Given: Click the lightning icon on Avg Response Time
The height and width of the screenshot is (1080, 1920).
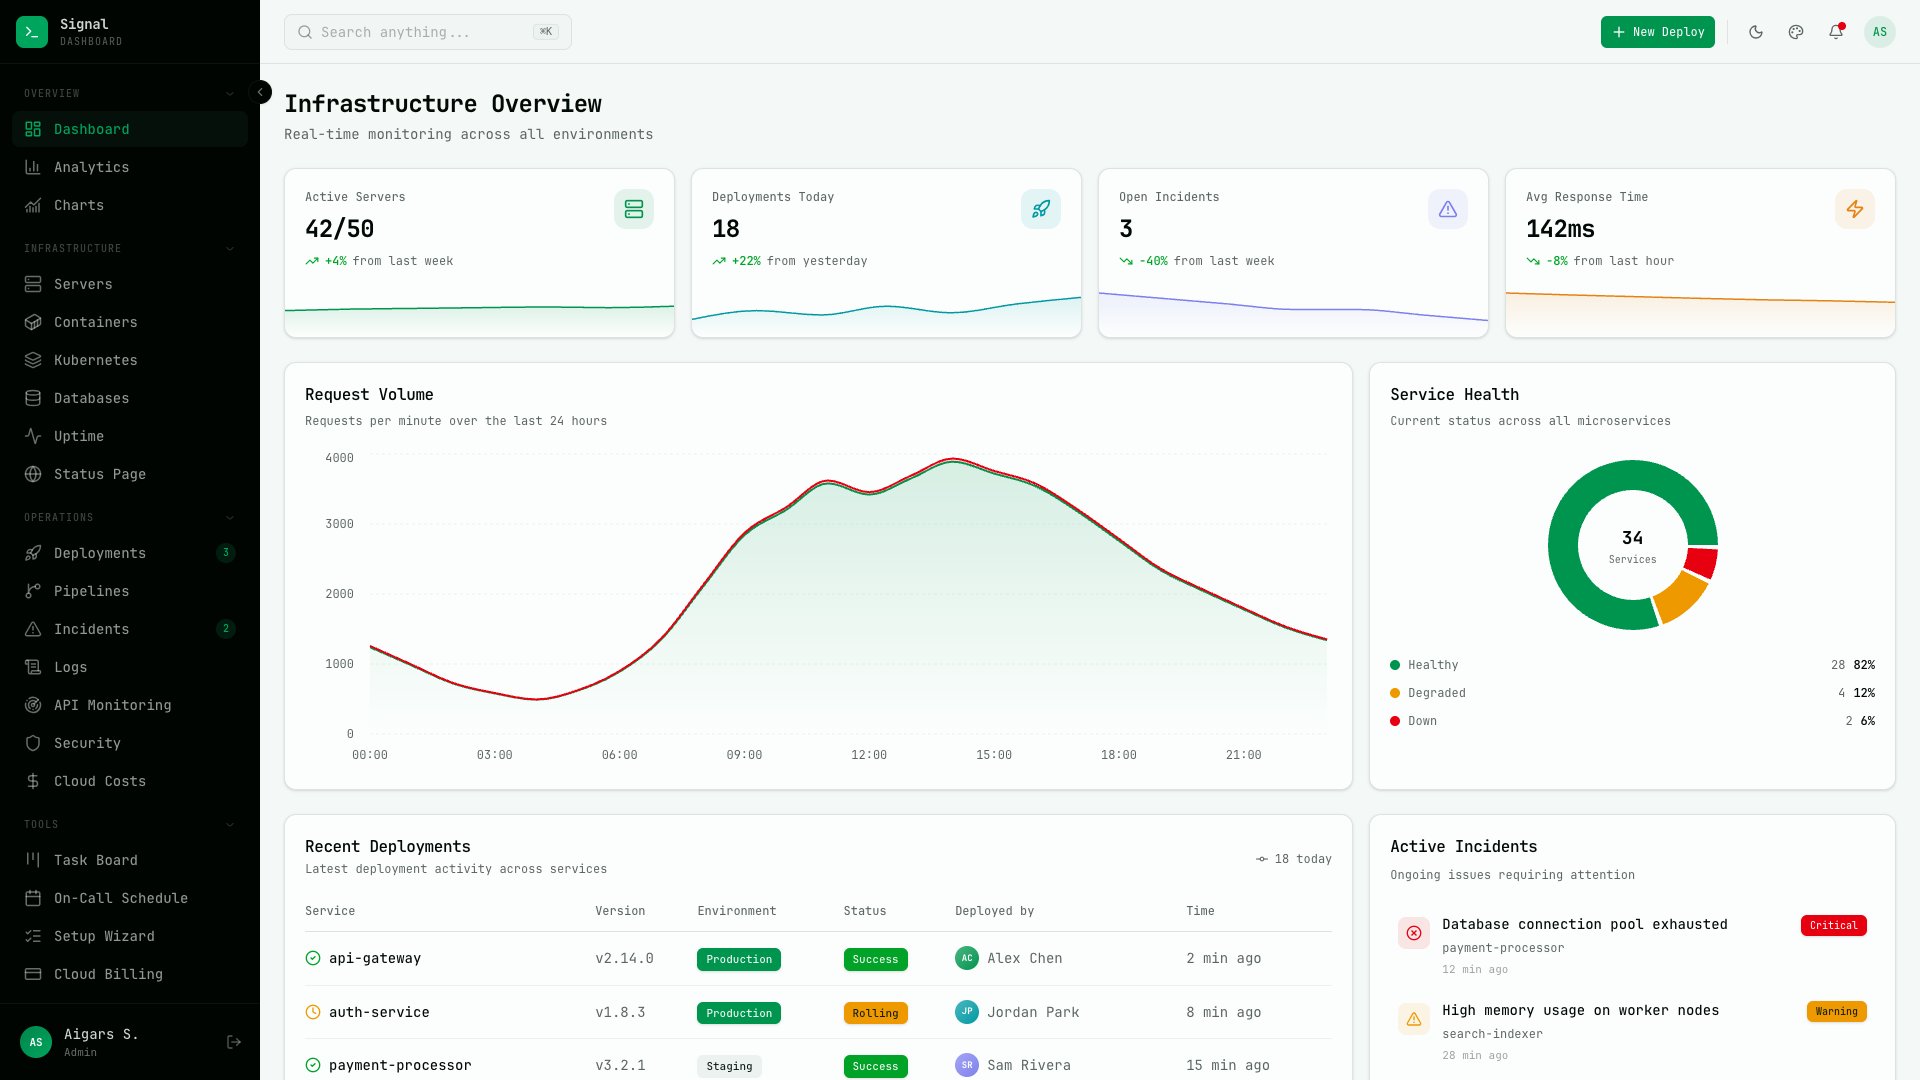Looking at the screenshot, I should (1855, 209).
